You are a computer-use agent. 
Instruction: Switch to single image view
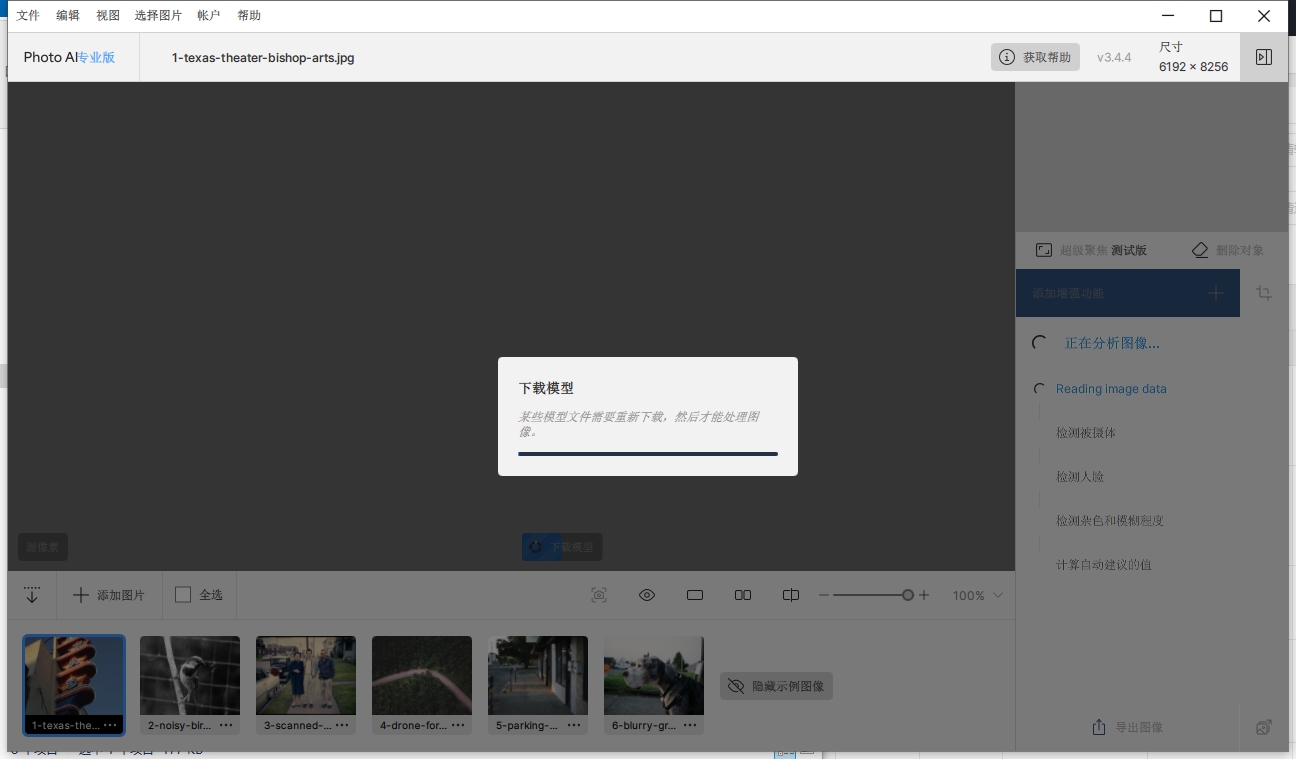click(695, 595)
